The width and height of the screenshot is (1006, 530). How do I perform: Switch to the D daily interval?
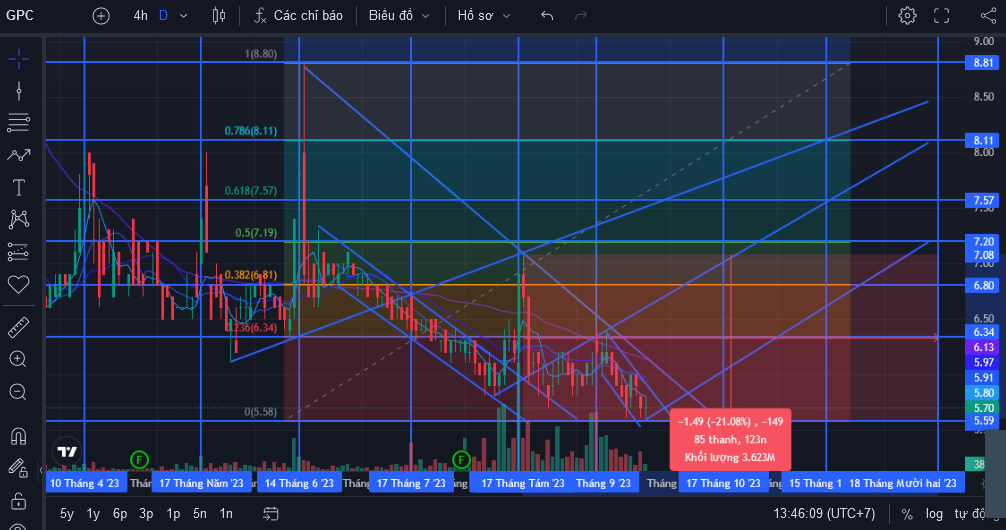[163, 15]
